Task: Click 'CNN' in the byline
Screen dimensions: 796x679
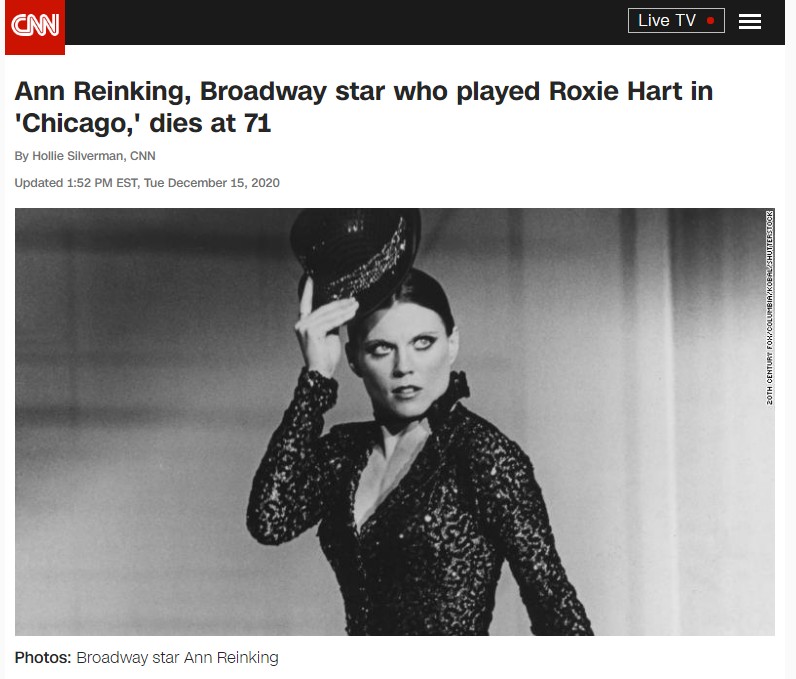Action: 143,156
